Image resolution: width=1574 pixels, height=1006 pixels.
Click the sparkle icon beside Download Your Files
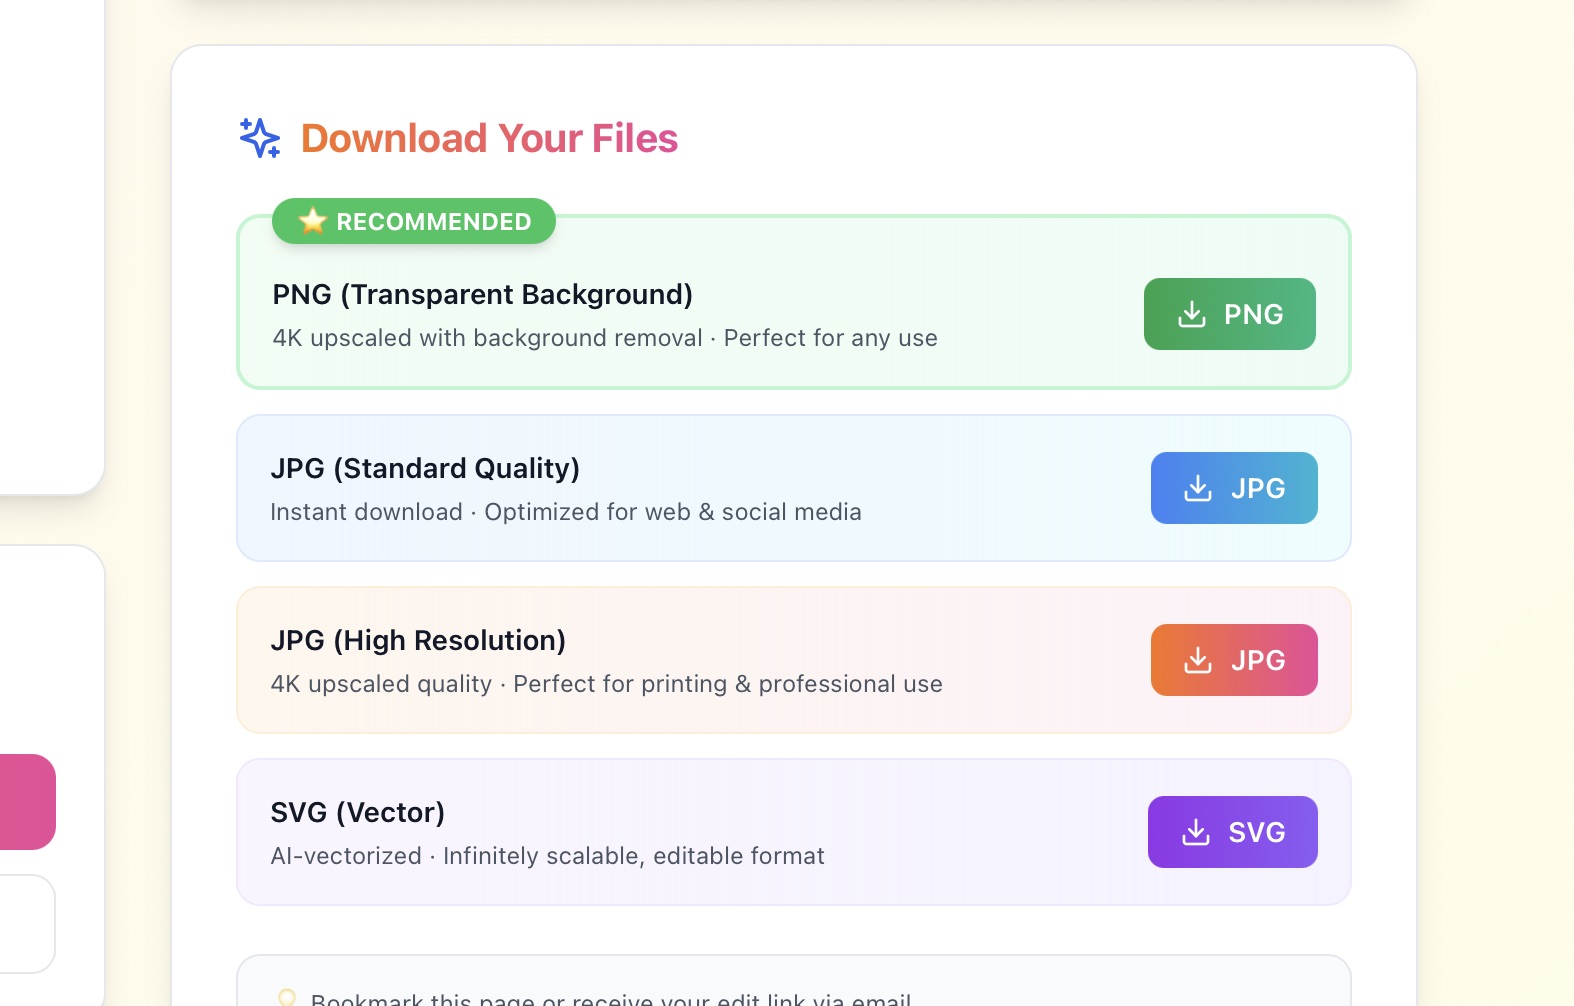click(260, 138)
